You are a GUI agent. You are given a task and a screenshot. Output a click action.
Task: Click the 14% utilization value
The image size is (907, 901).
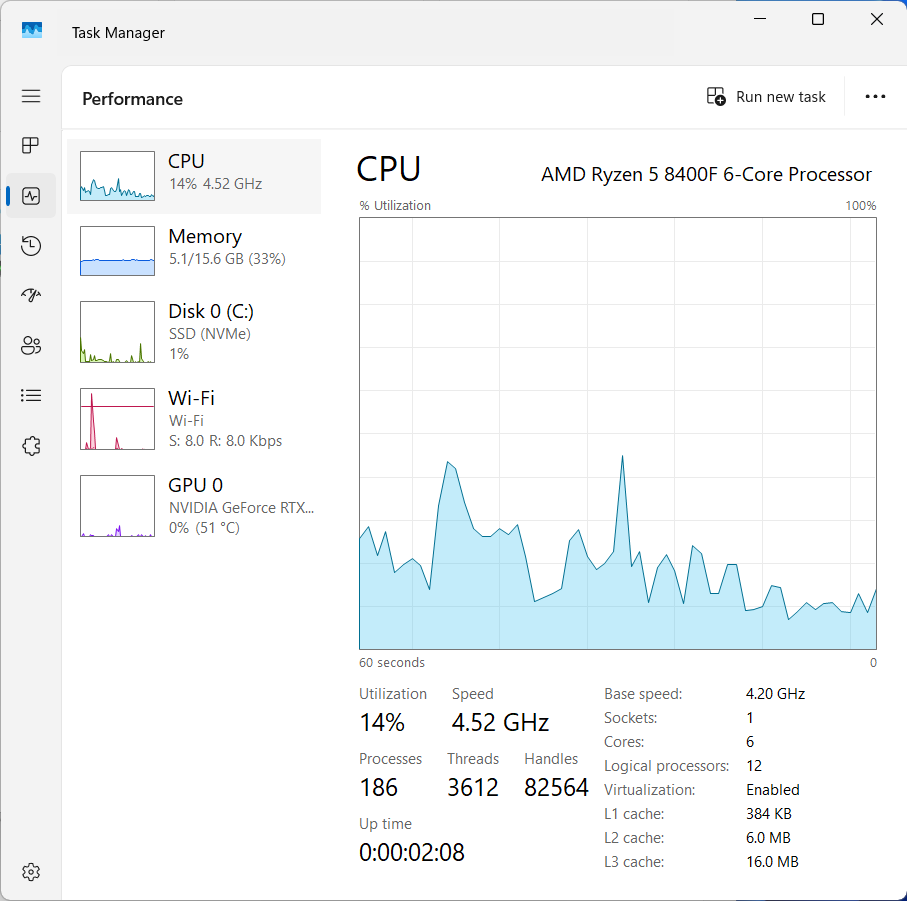382,723
